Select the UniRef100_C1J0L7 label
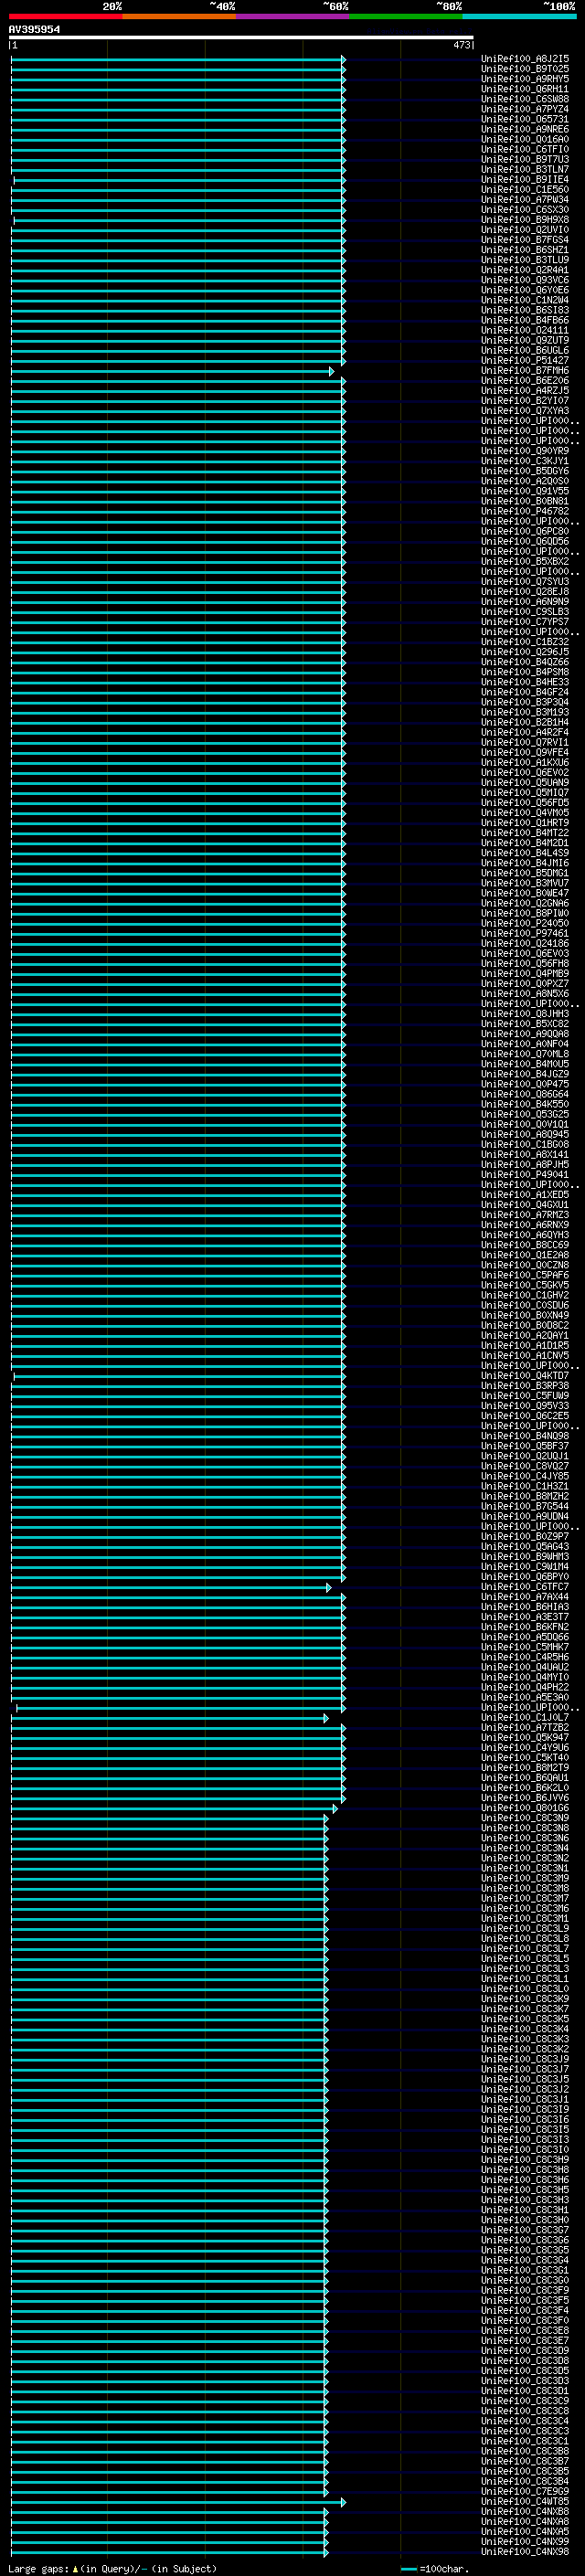 [x=525, y=1718]
